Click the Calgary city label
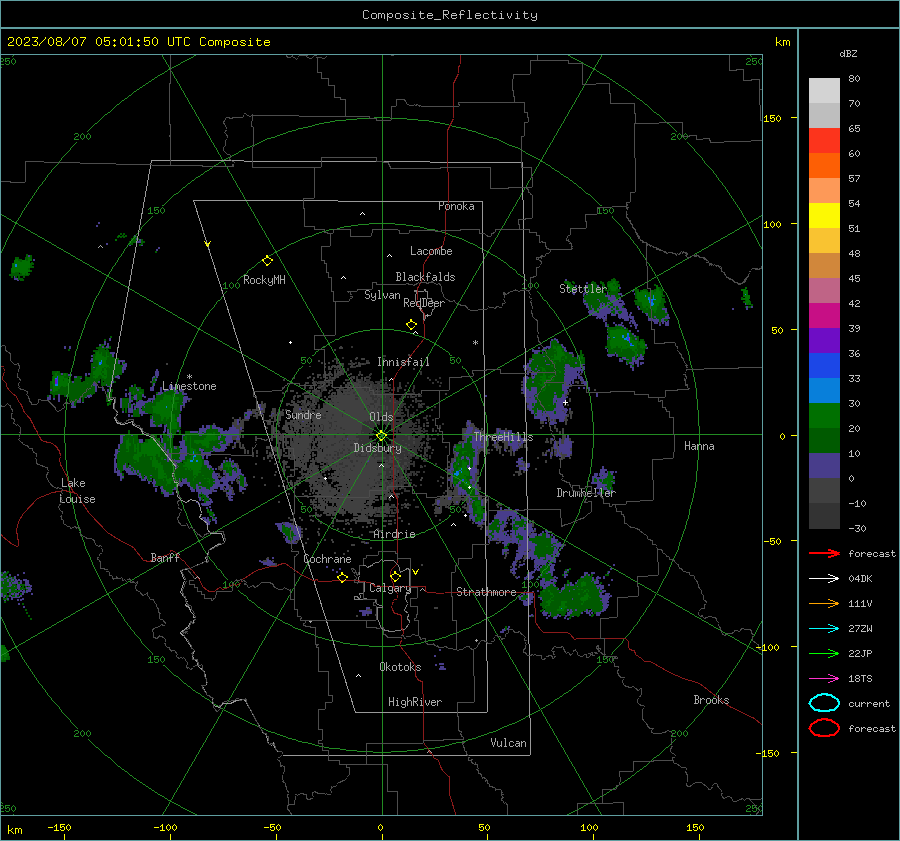 (390, 588)
